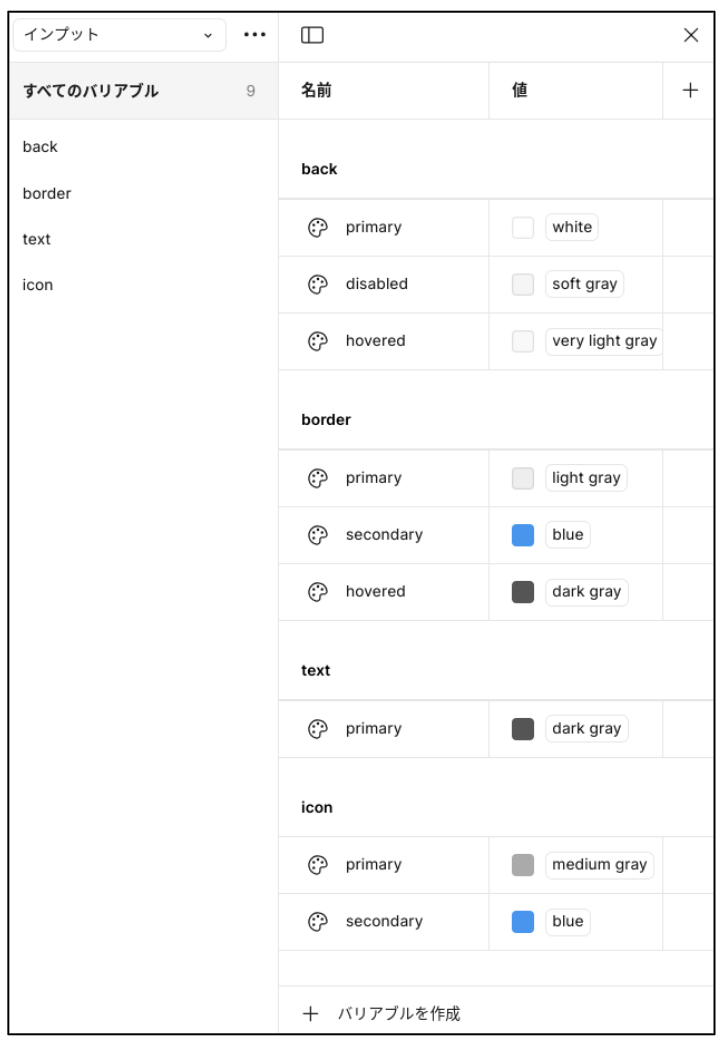The height and width of the screenshot is (1046, 723).
Task: Select the border group in the sidebar
Action: point(46,193)
